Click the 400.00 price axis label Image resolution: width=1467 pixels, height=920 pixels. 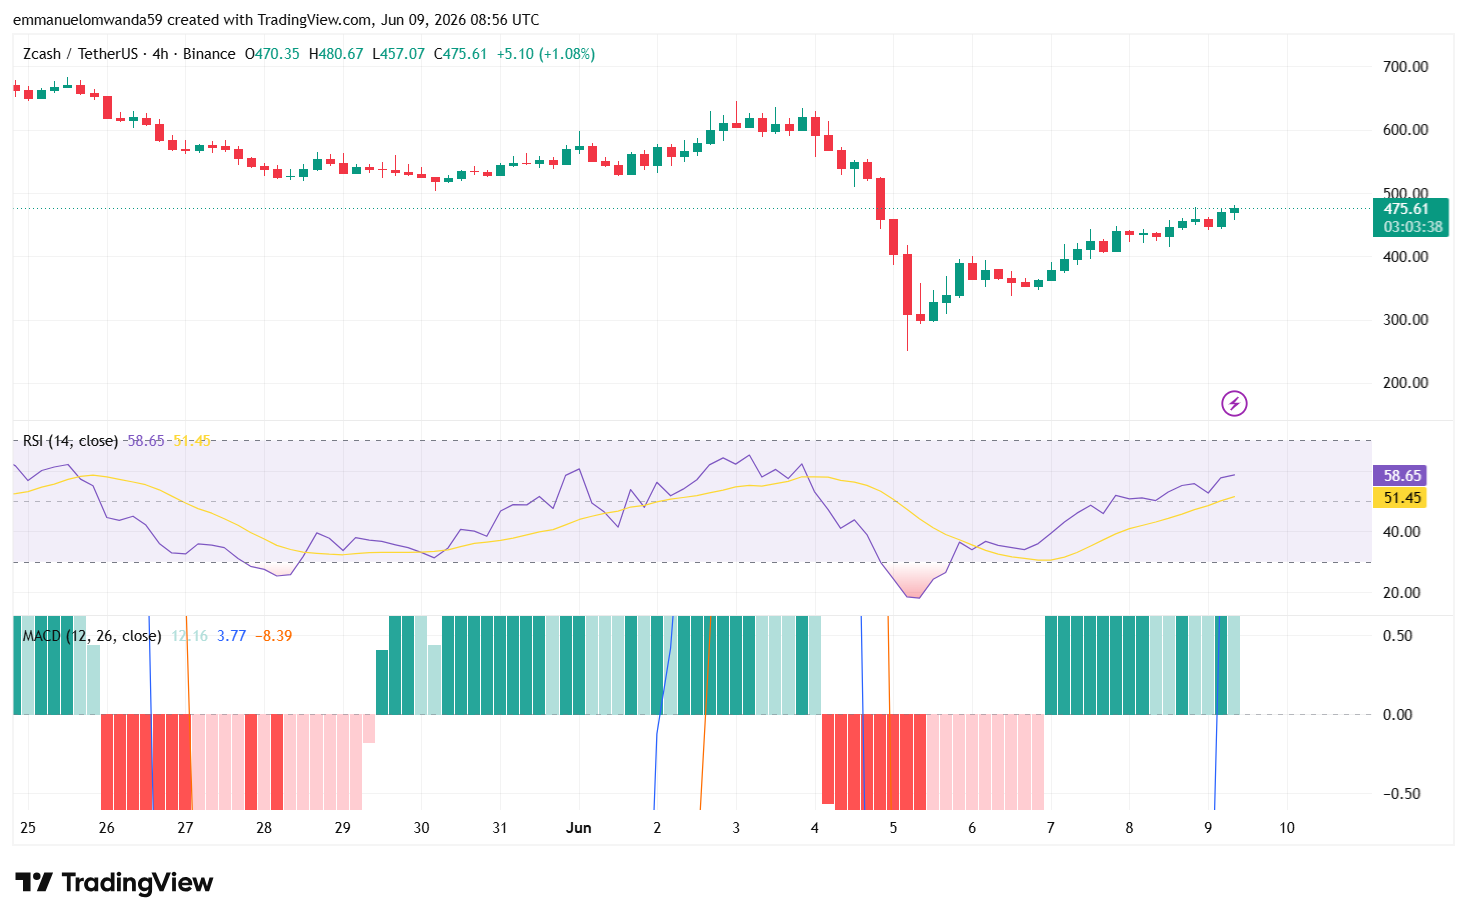coord(1405,257)
